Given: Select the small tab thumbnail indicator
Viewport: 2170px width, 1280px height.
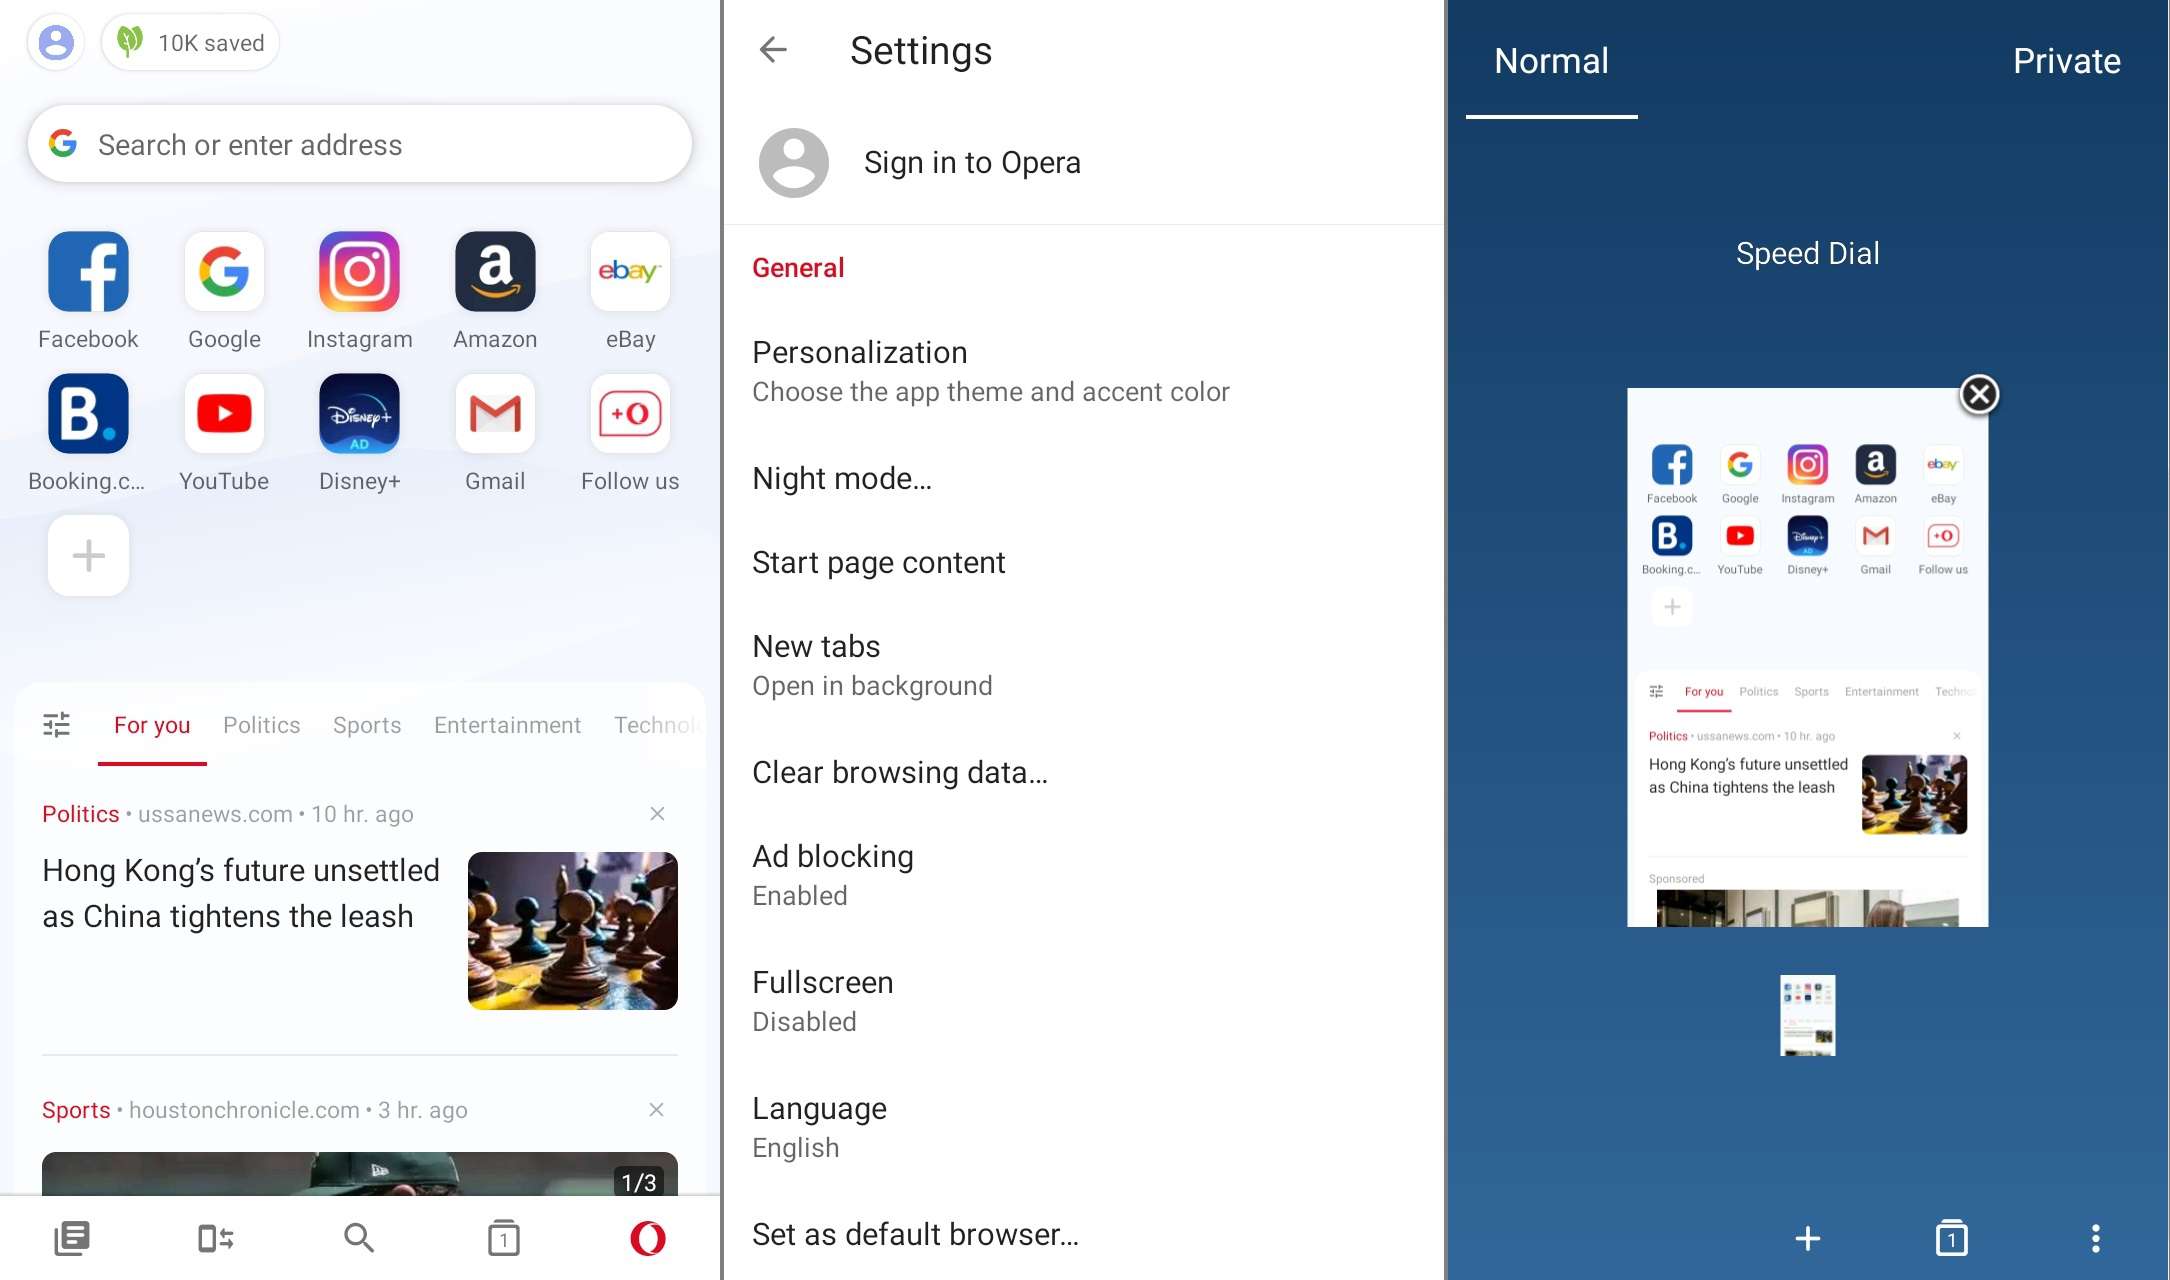Looking at the screenshot, I should pyautogui.click(x=1807, y=1015).
